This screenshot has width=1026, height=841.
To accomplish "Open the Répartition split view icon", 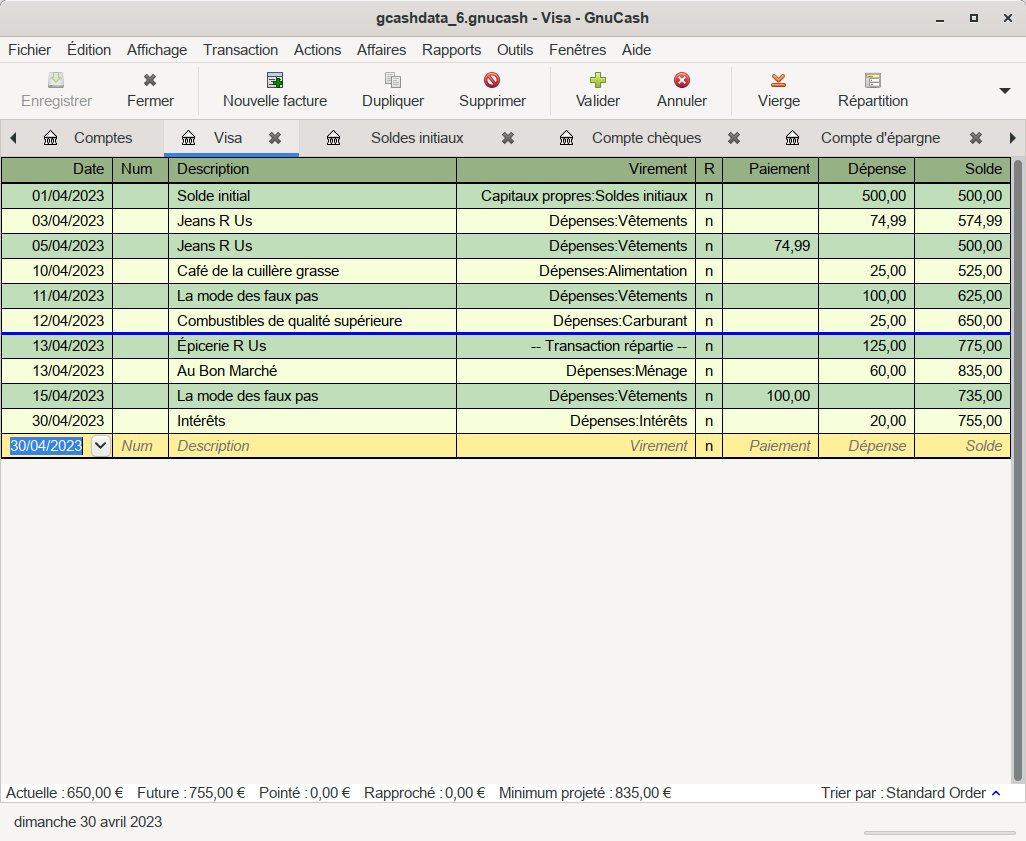I will click(x=873, y=80).
